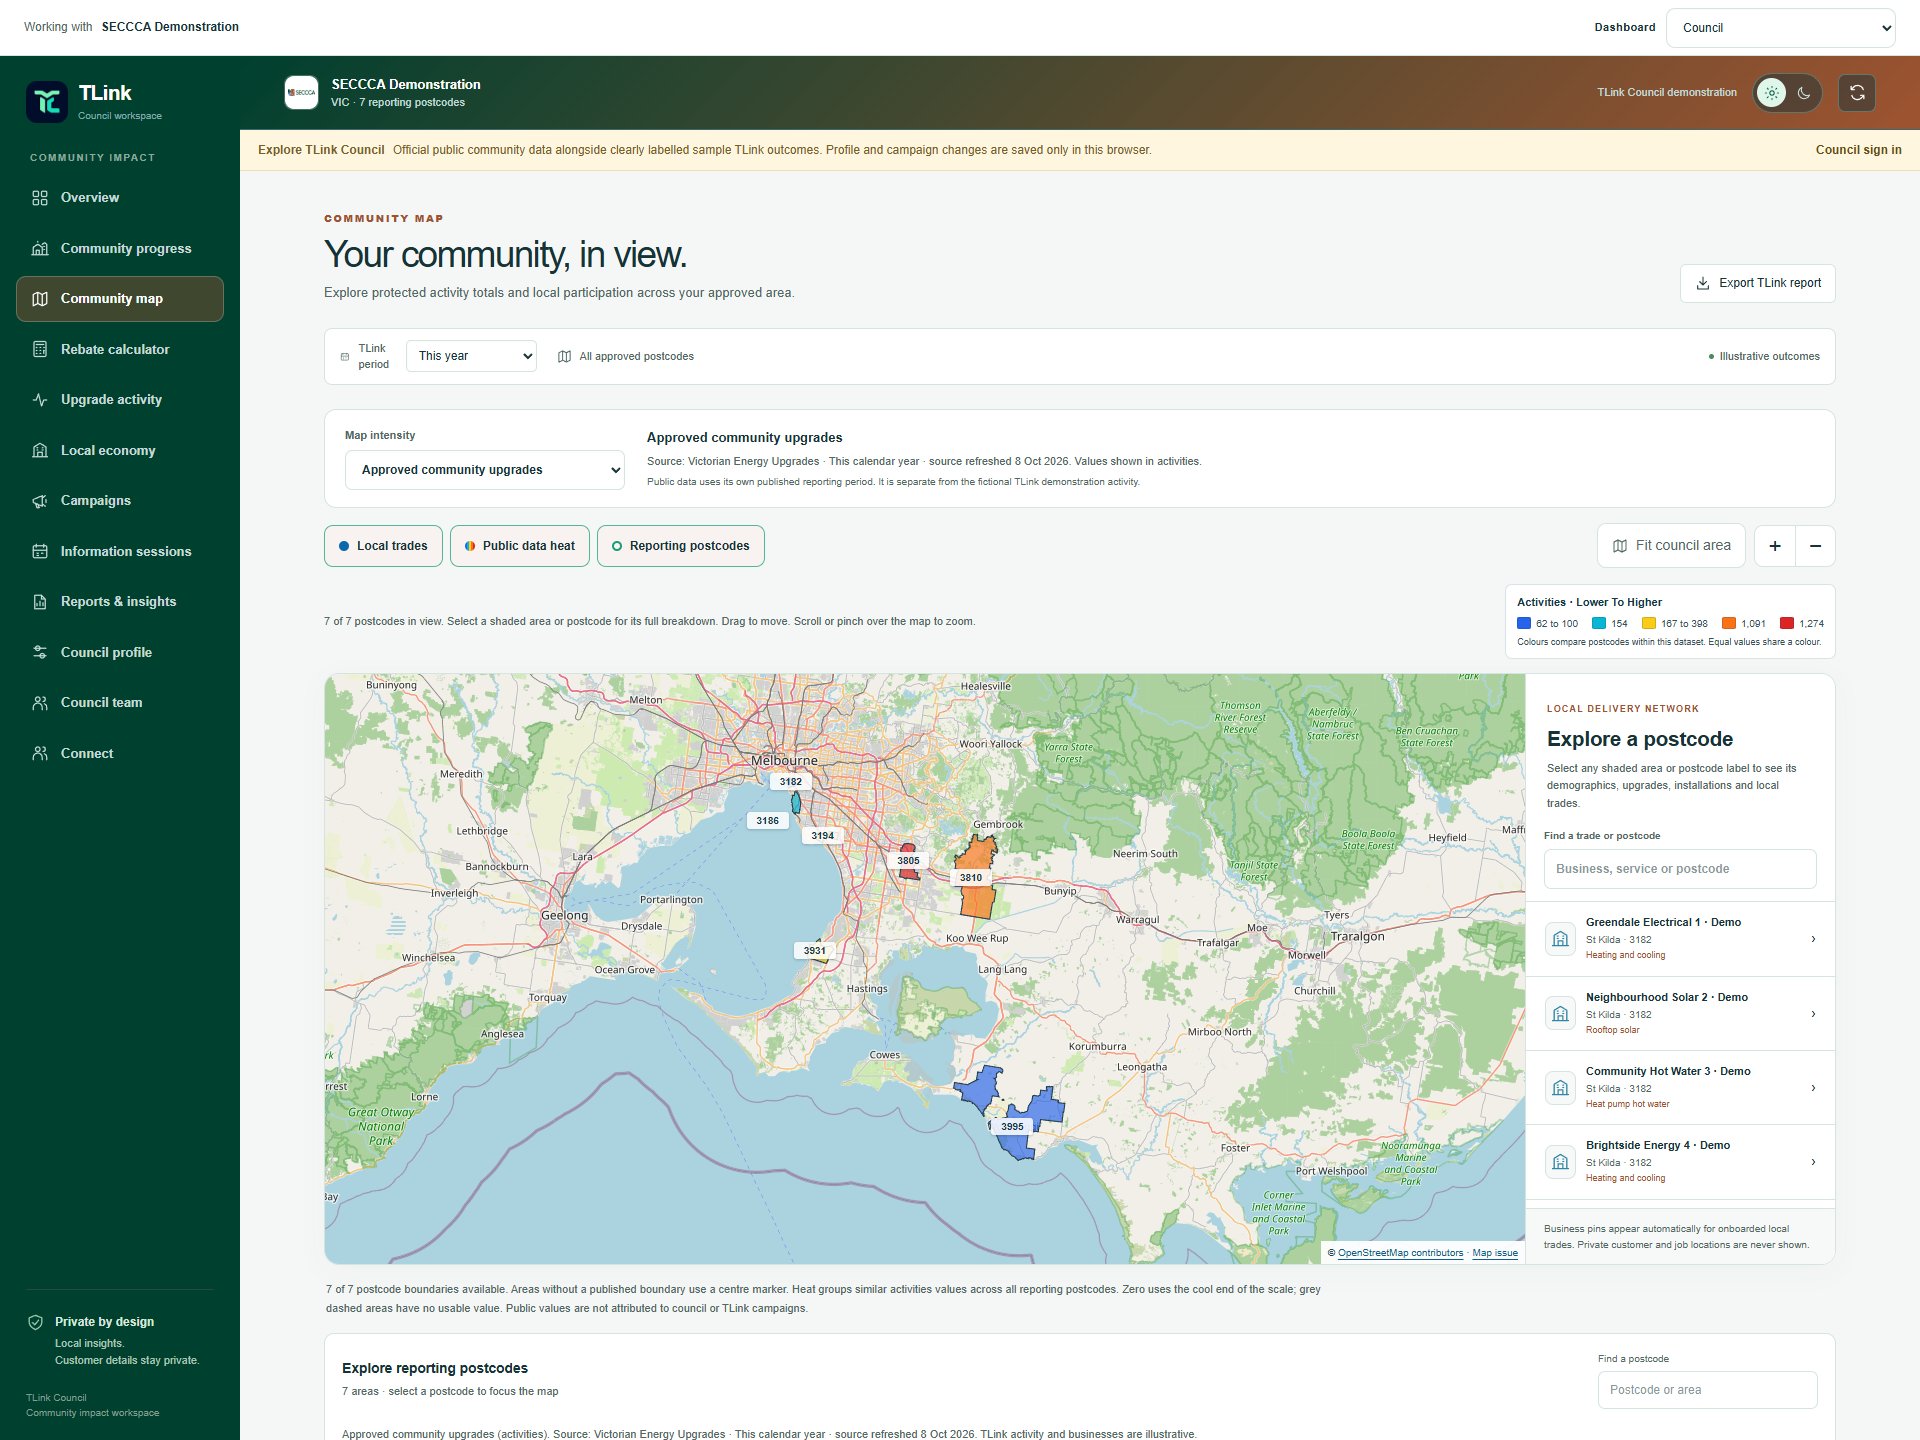
Task: Switch to dark theme moon toggle
Action: click(1804, 93)
